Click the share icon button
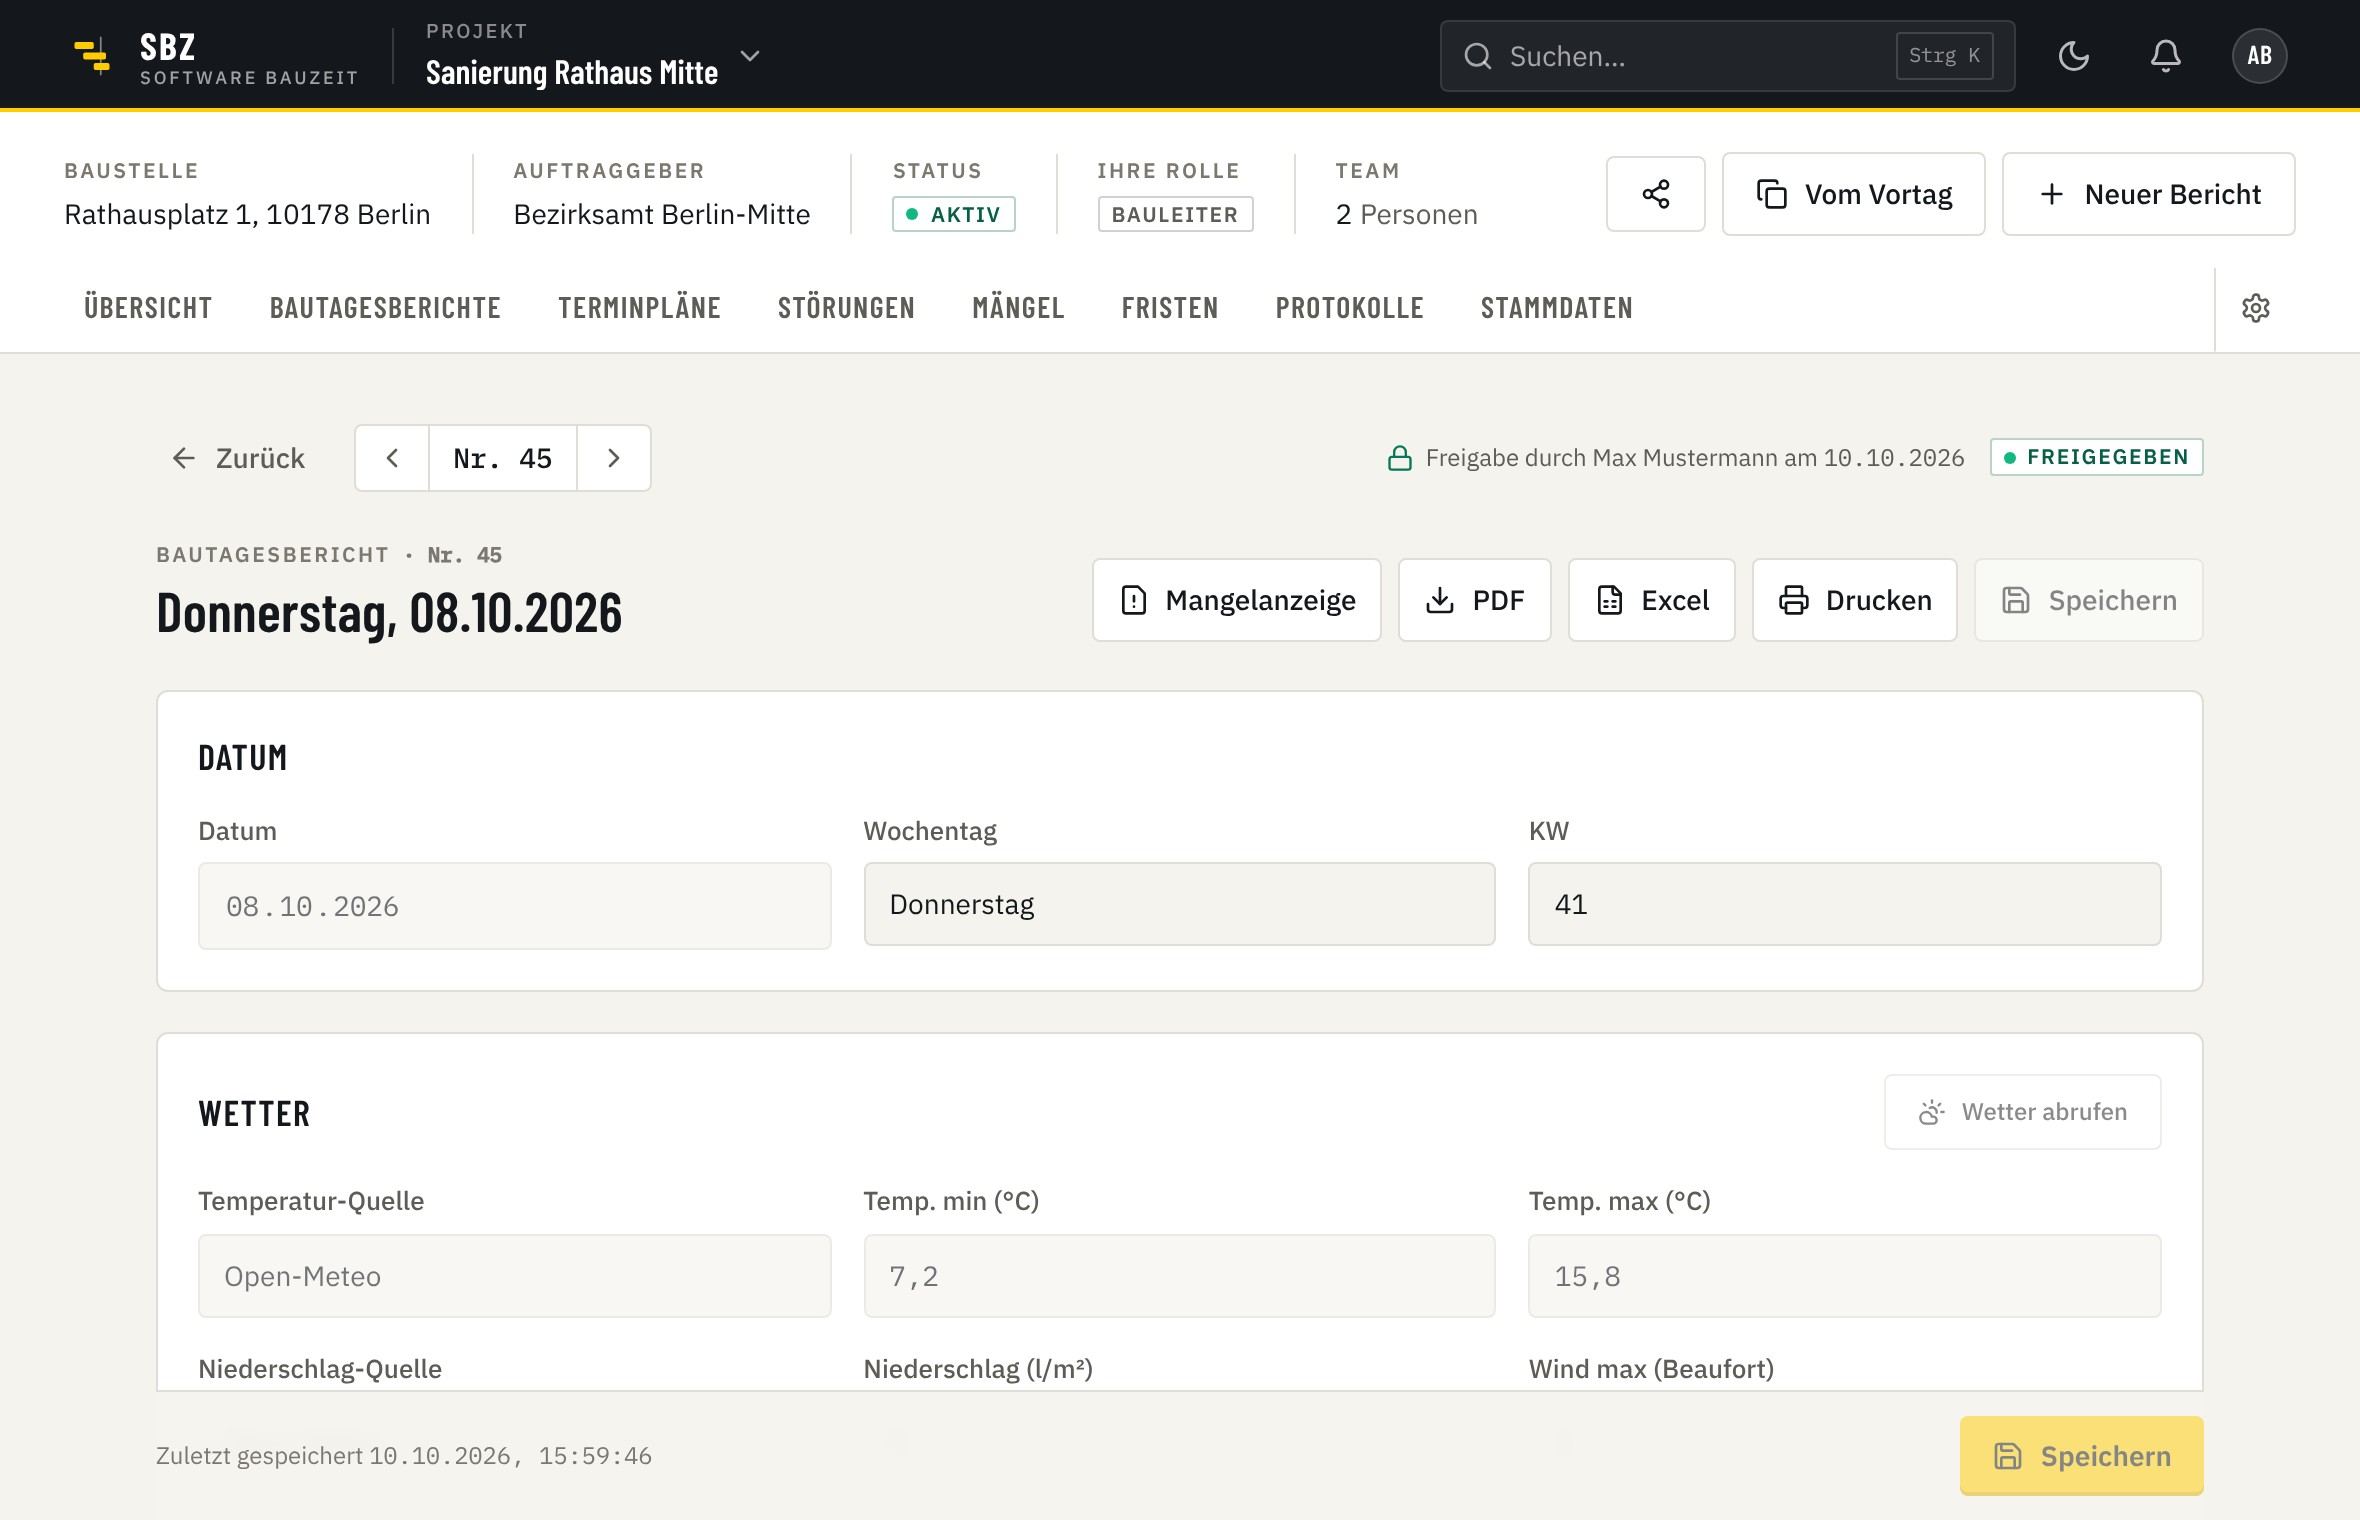This screenshot has height=1520, width=2360. pos(1656,194)
